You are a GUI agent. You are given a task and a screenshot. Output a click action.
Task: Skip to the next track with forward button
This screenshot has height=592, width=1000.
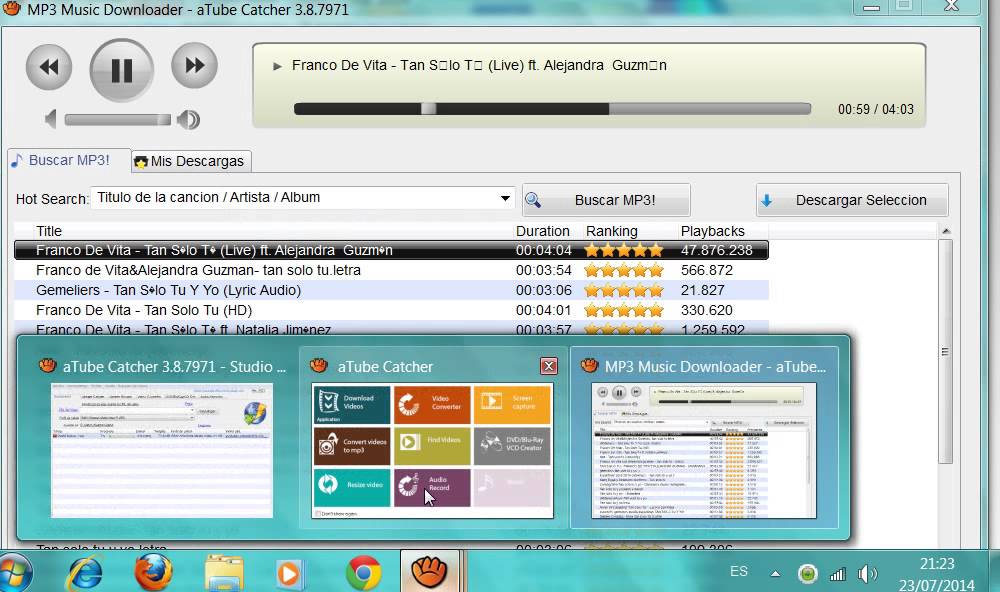(195, 65)
